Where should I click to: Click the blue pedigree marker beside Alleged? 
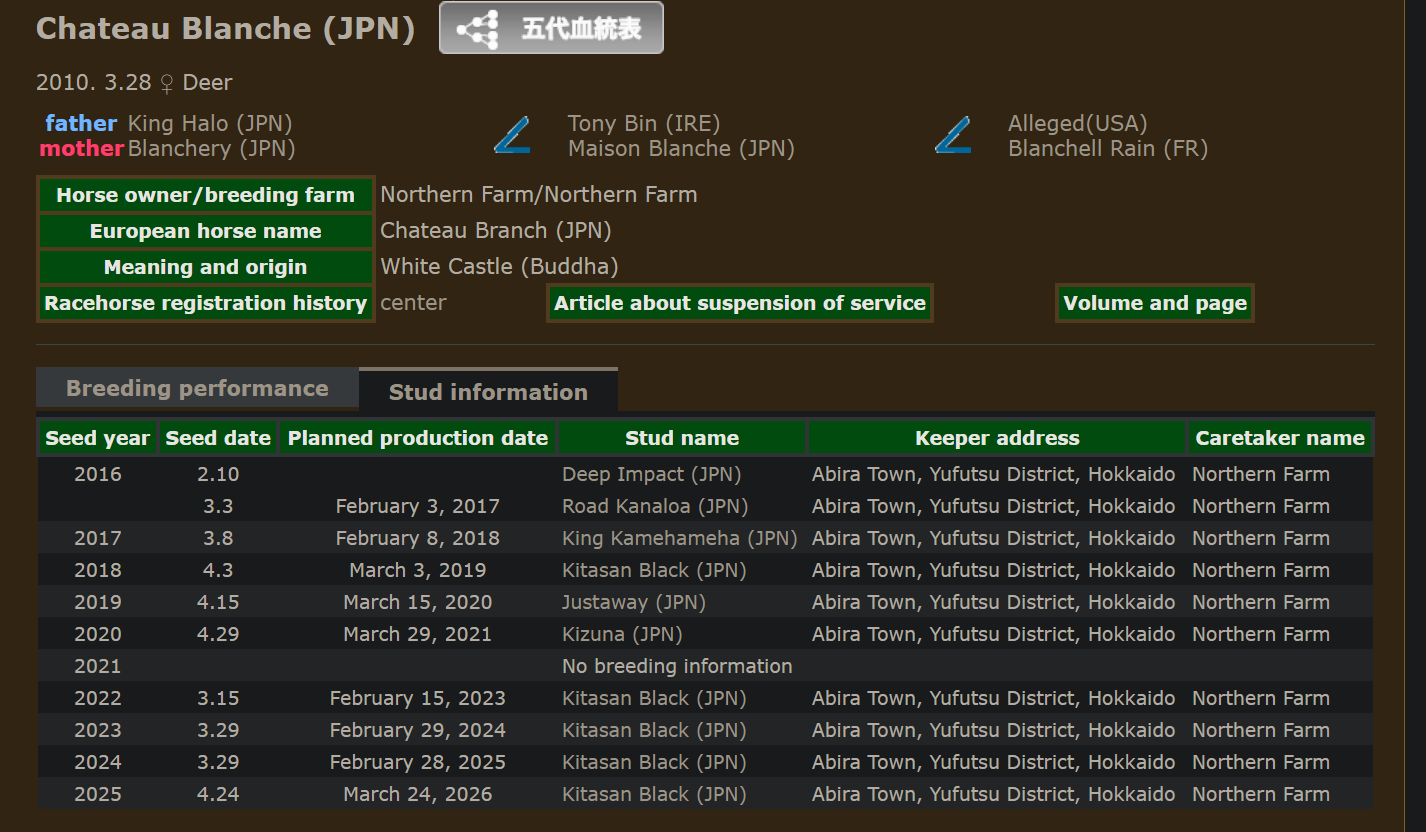pyautogui.click(x=953, y=136)
